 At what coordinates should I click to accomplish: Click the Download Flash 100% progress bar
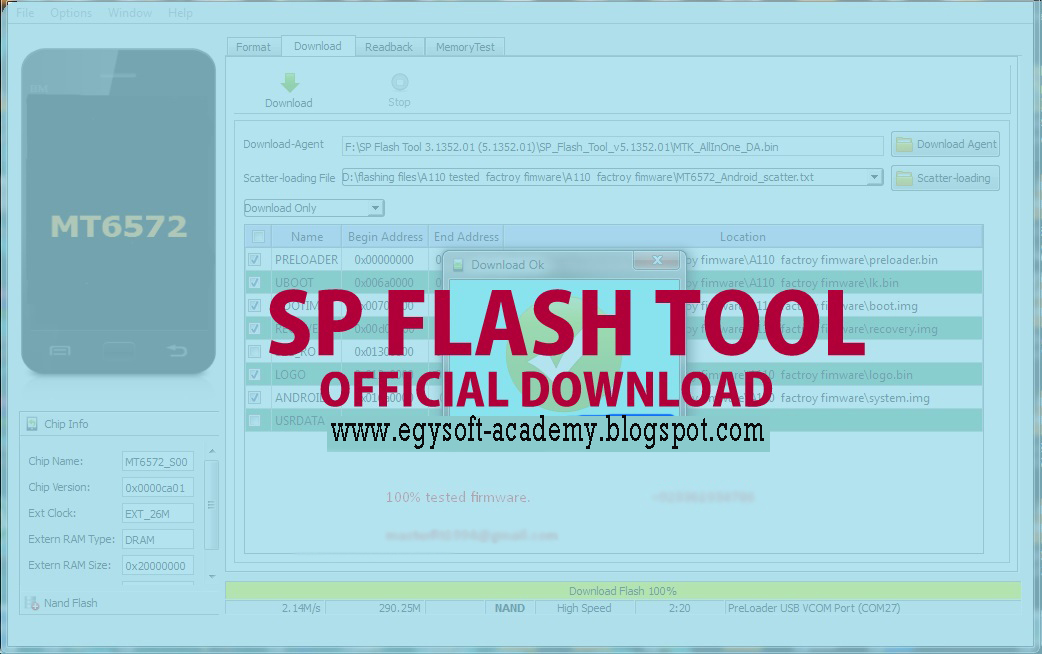[623, 591]
